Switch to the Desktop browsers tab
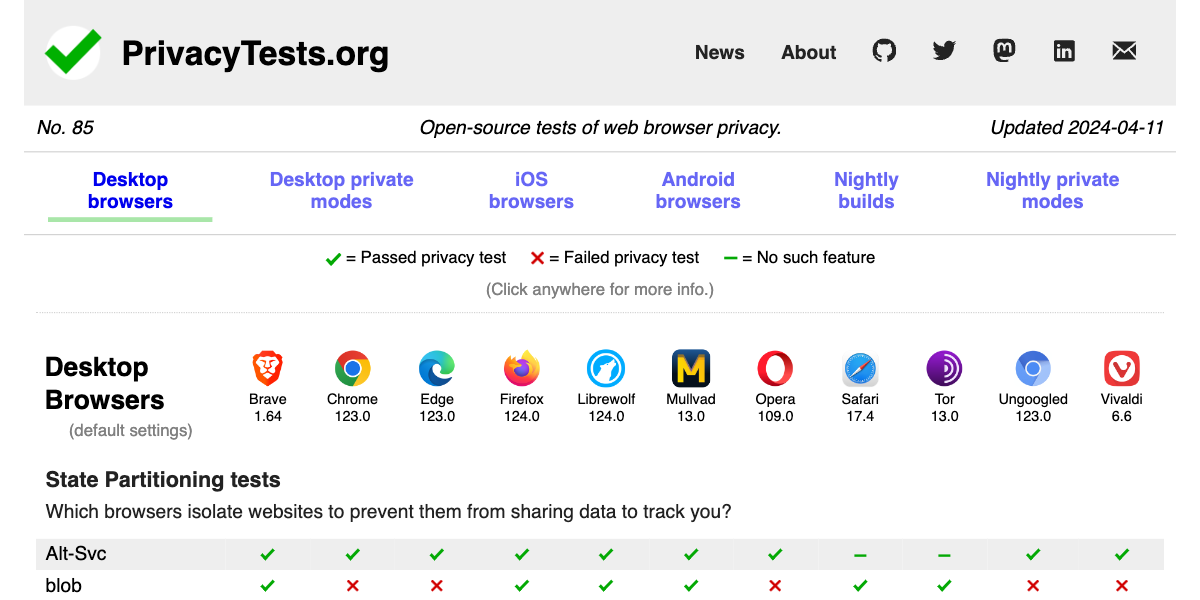1200x600 pixels. tap(130, 191)
